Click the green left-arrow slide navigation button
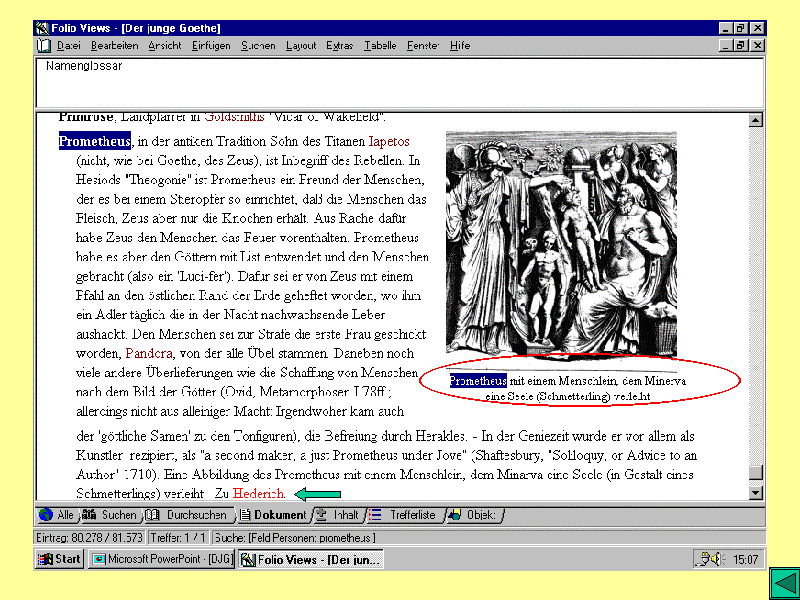 click(x=782, y=582)
